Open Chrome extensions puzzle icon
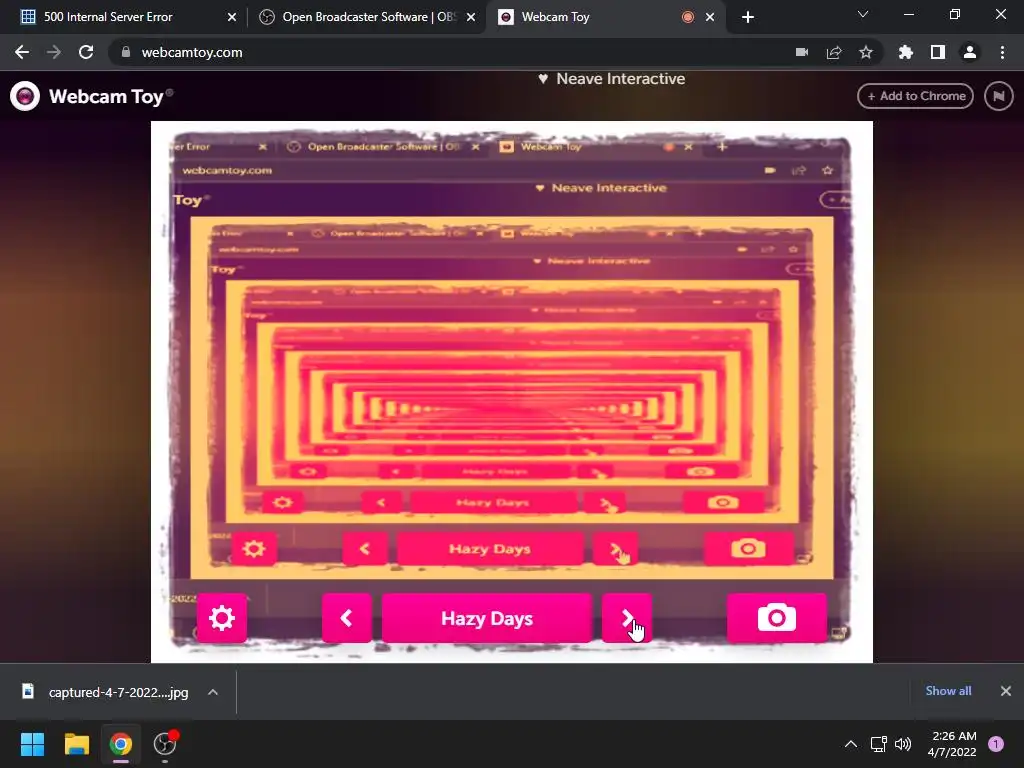Image resolution: width=1024 pixels, height=768 pixels. tap(906, 52)
